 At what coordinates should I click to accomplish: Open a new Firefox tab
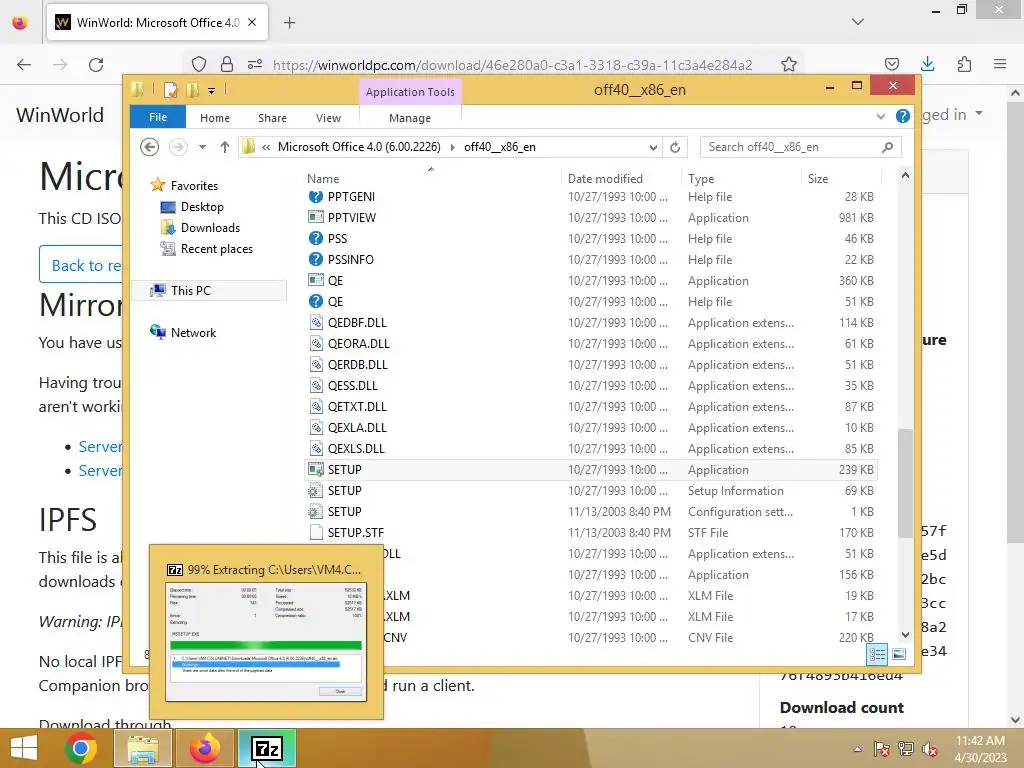(289, 23)
